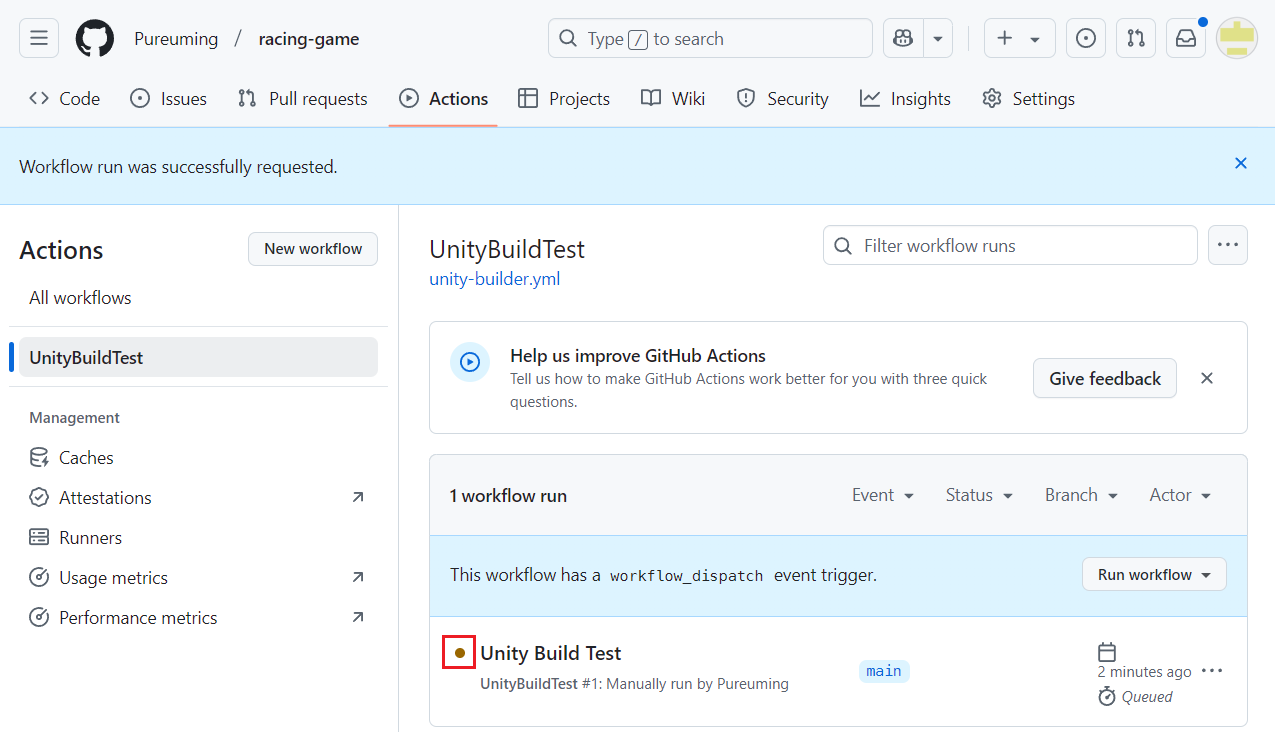Click the play icon in feedback card
This screenshot has height=732, width=1275.
[x=470, y=362]
